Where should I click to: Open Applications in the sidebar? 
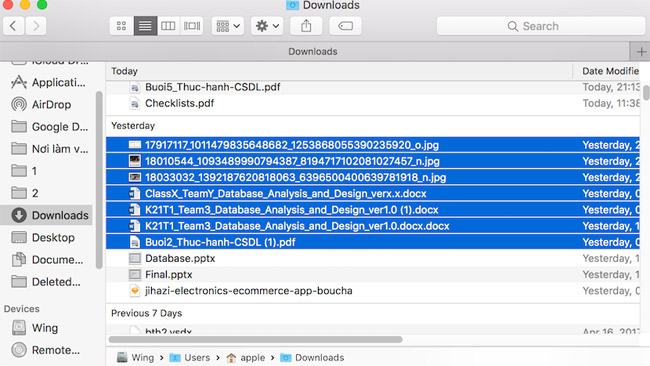(x=58, y=82)
